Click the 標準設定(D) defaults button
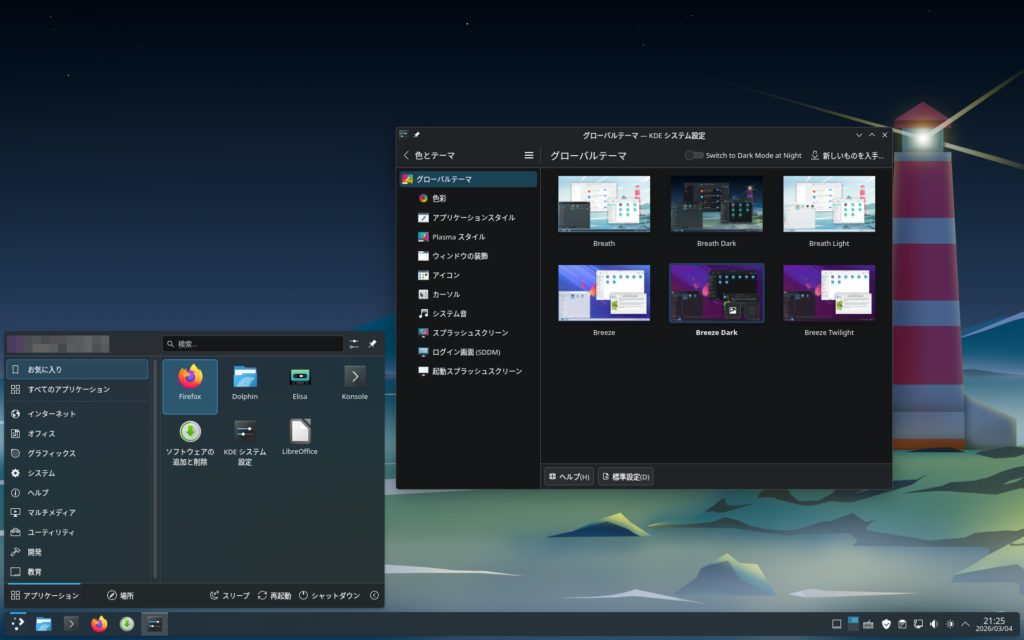This screenshot has width=1024, height=640. [625, 477]
